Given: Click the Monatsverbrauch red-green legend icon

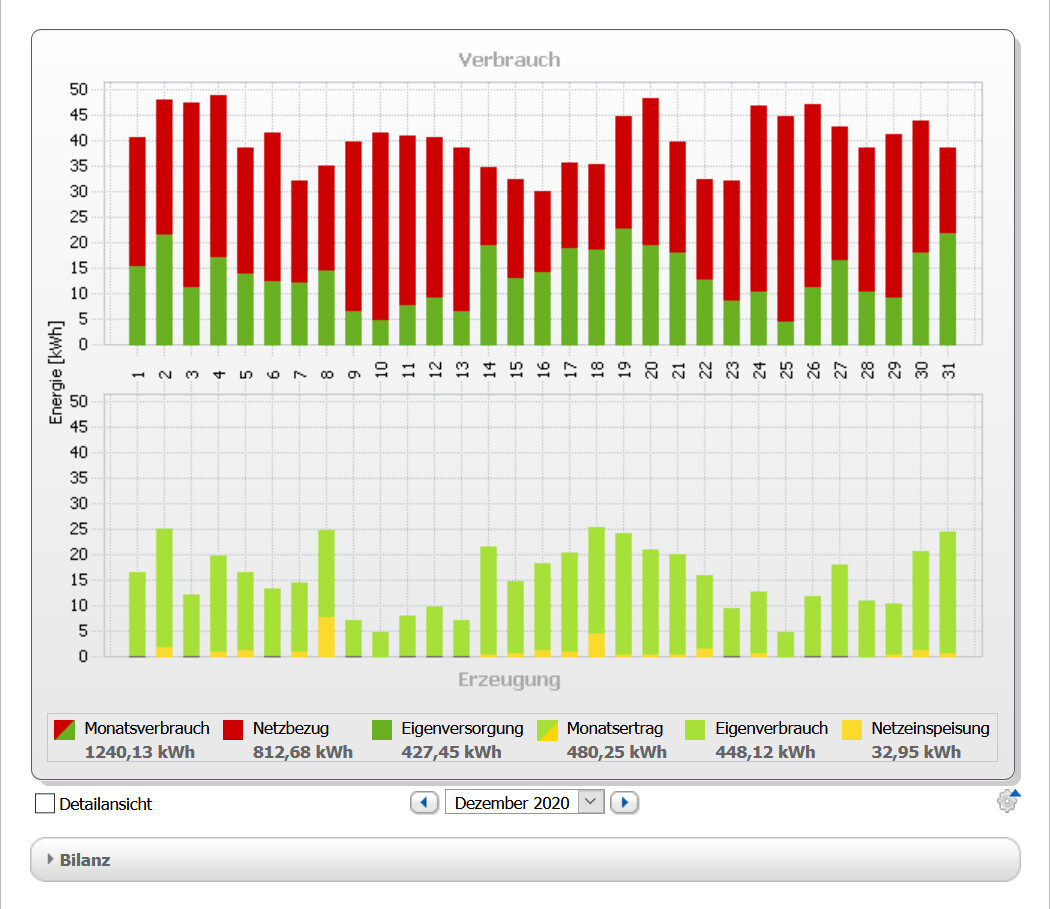Looking at the screenshot, I should pos(65,730).
